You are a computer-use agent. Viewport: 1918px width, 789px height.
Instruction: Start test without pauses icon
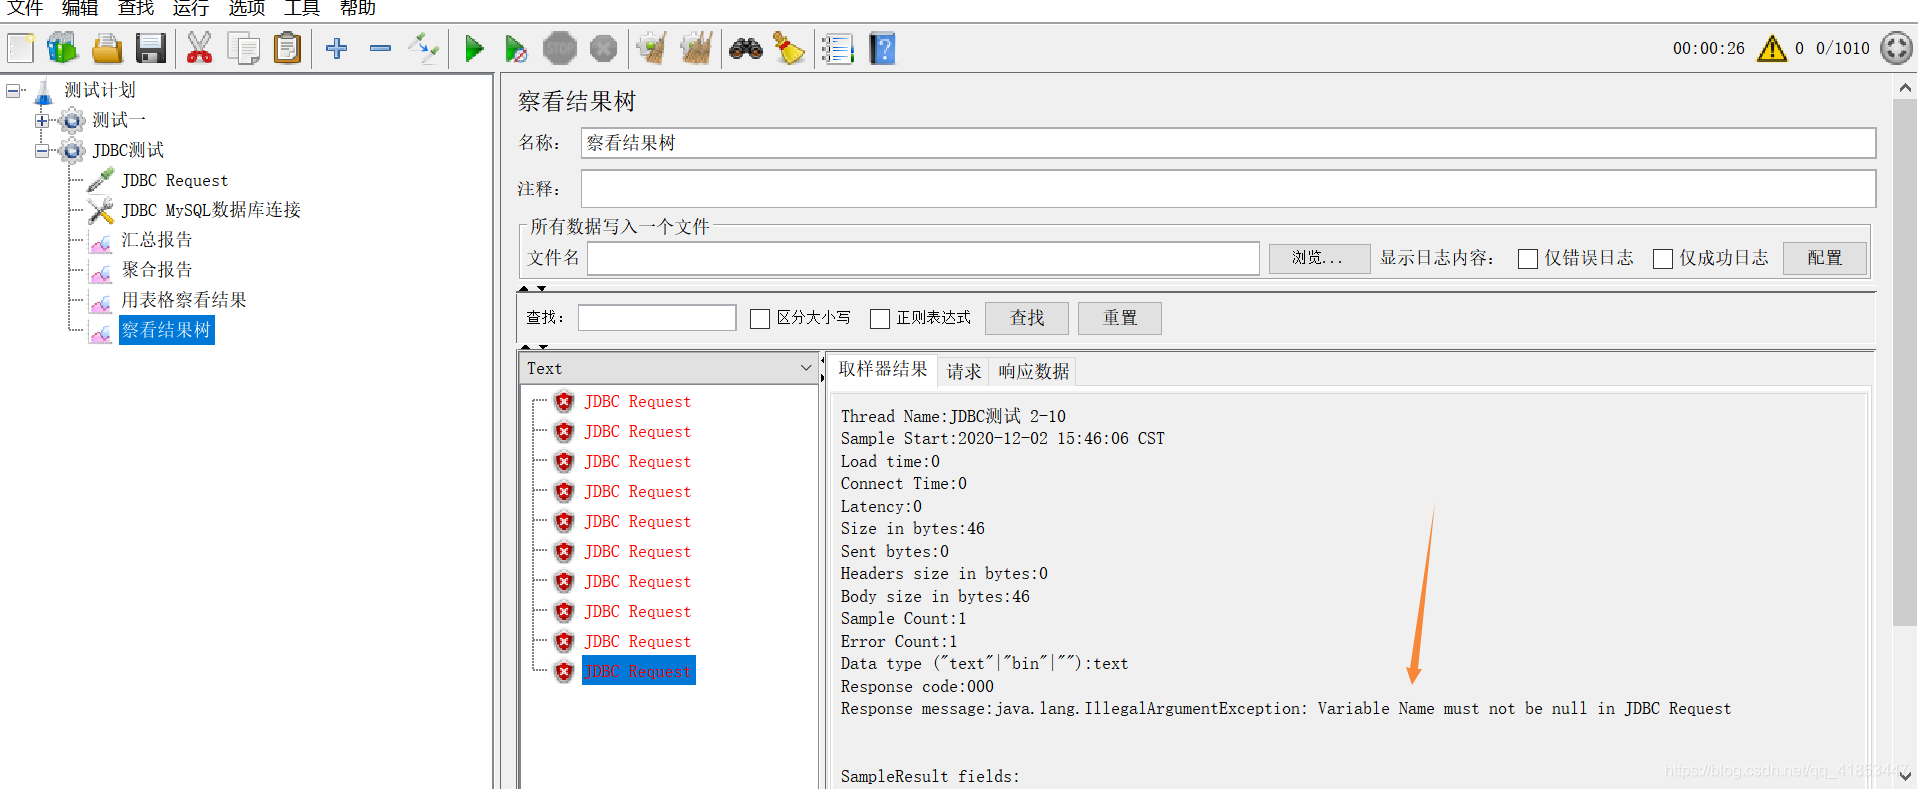coord(515,48)
